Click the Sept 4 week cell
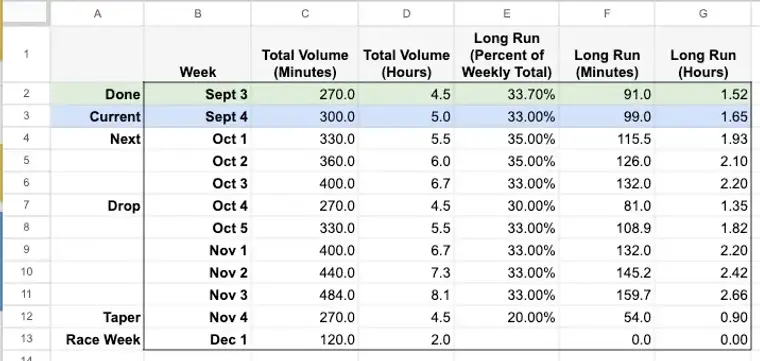 click(x=198, y=116)
